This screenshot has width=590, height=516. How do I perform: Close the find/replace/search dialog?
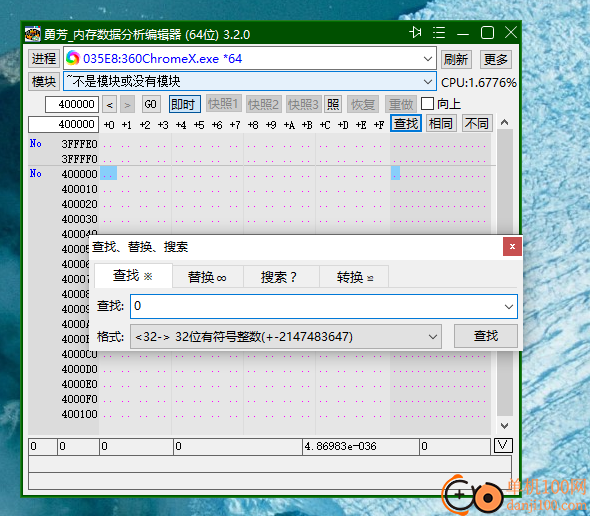coord(512,247)
